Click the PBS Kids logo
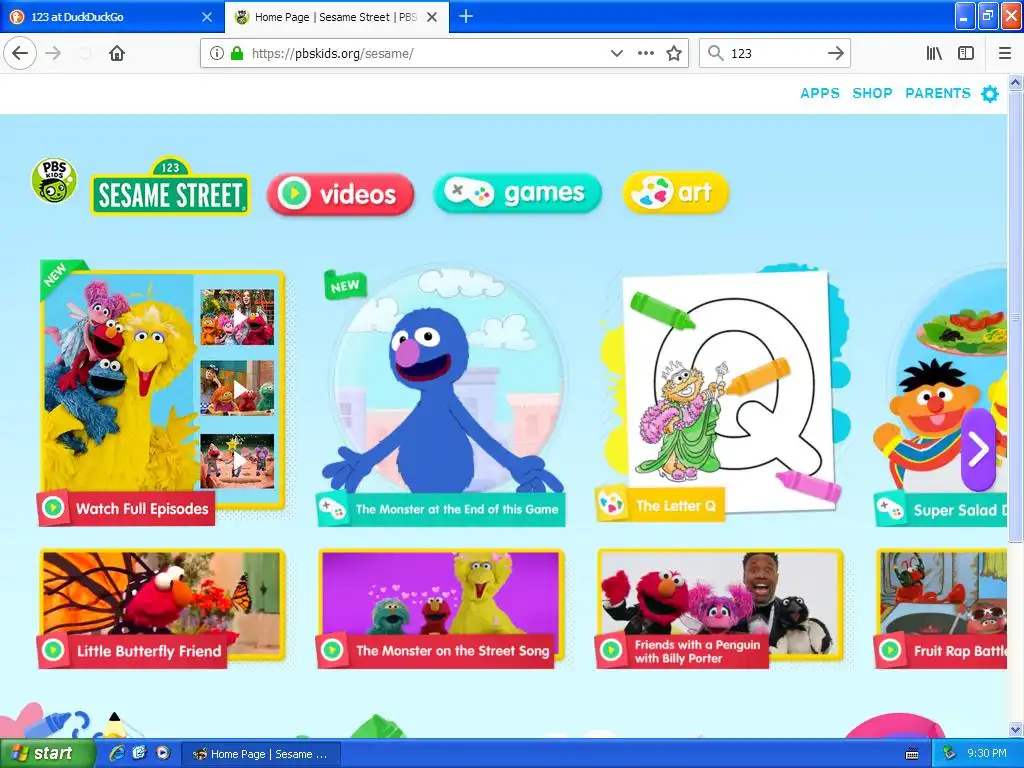 click(x=54, y=180)
